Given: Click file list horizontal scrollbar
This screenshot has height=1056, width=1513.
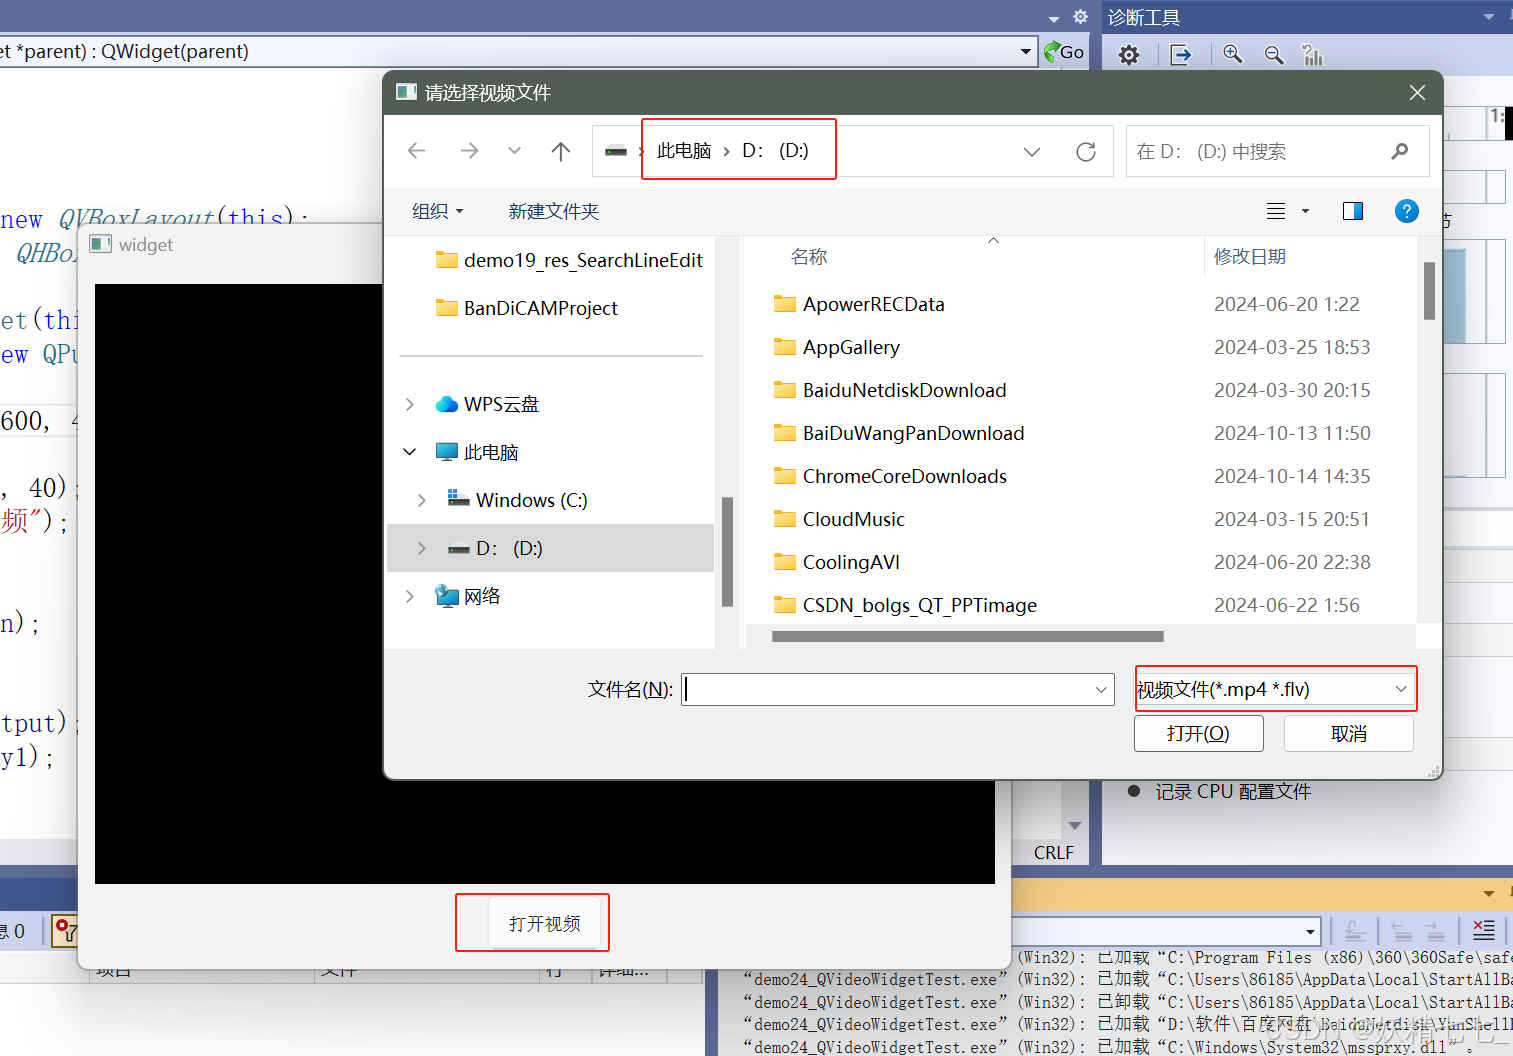Looking at the screenshot, I should click(x=968, y=636).
